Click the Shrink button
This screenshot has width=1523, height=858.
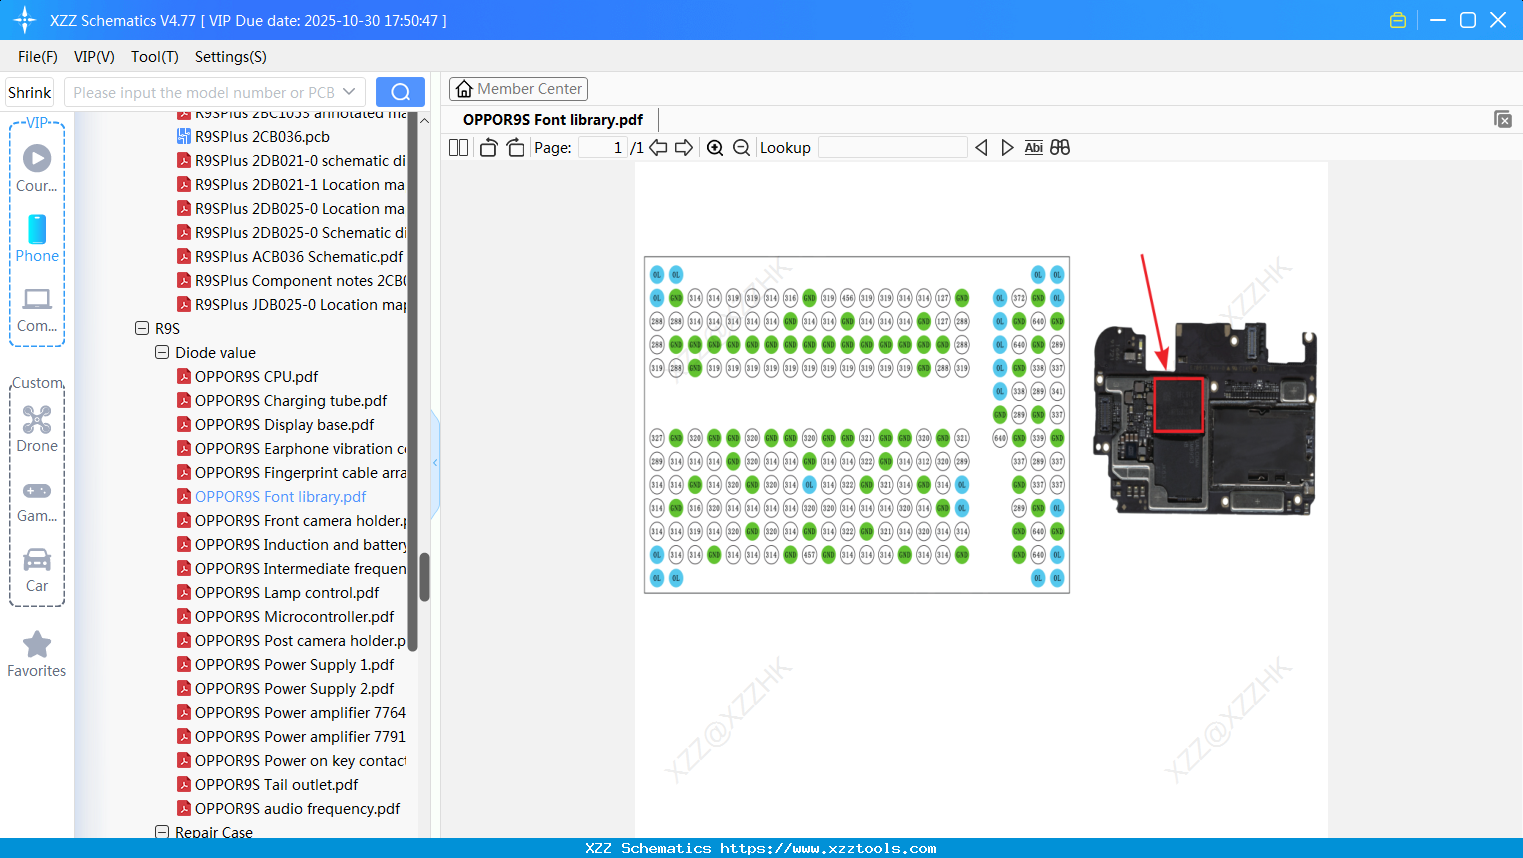[x=30, y=92]
